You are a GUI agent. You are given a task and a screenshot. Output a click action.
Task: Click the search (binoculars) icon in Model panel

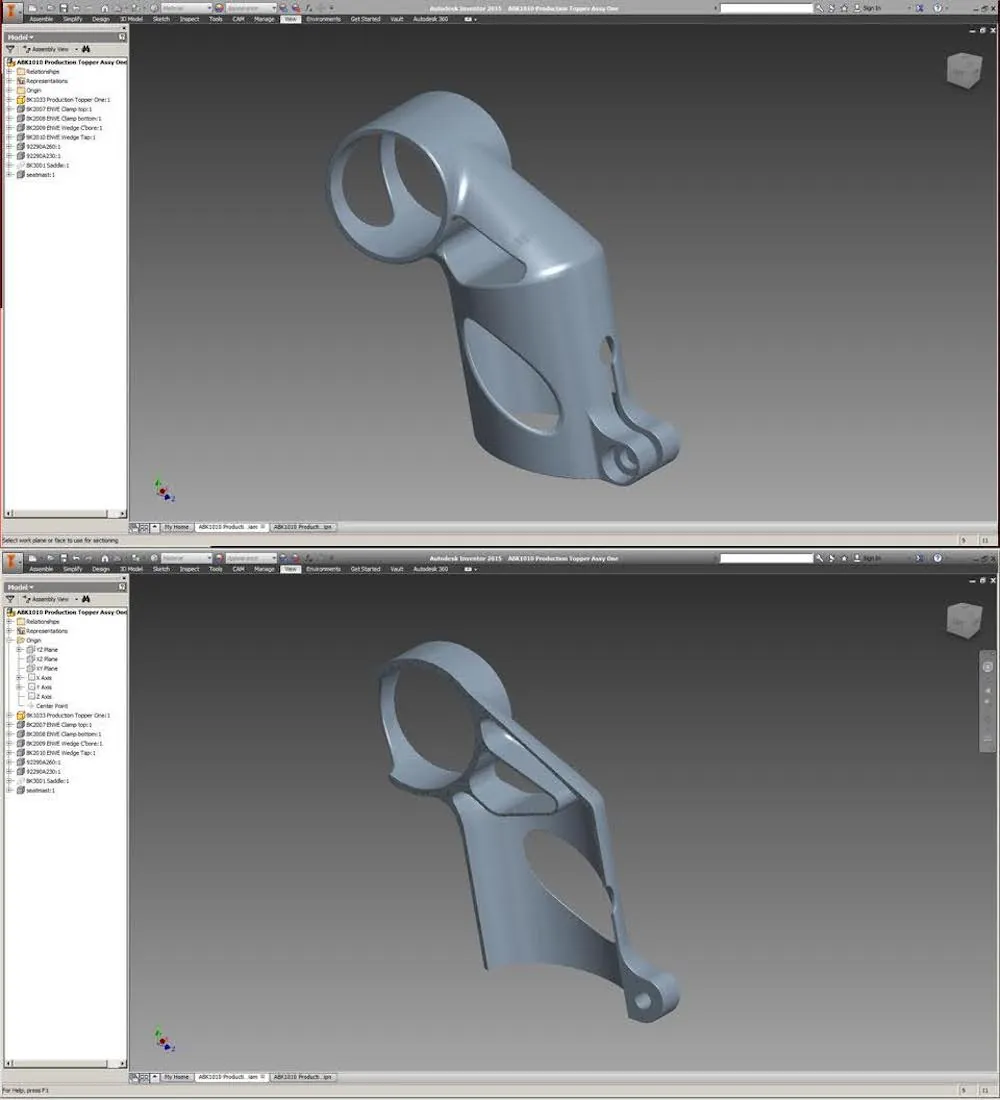pyautogui.click(x=85, y=48)
